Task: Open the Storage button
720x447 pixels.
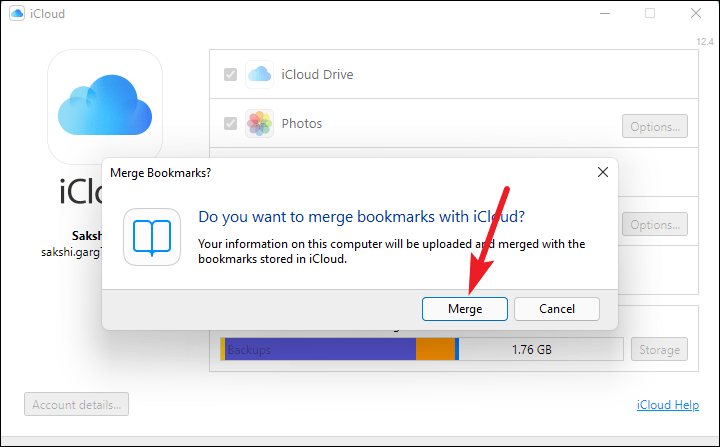Action: (x=659, y=349)
